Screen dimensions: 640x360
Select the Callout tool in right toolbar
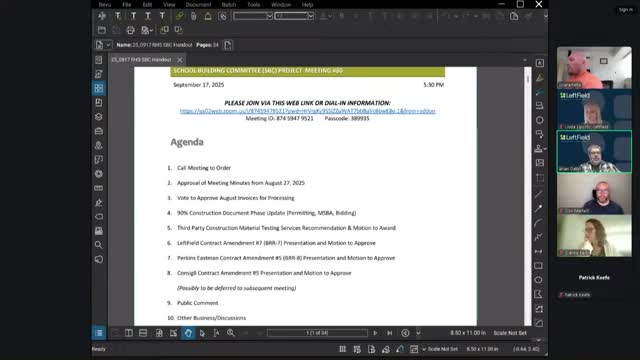tap(540, 134)
